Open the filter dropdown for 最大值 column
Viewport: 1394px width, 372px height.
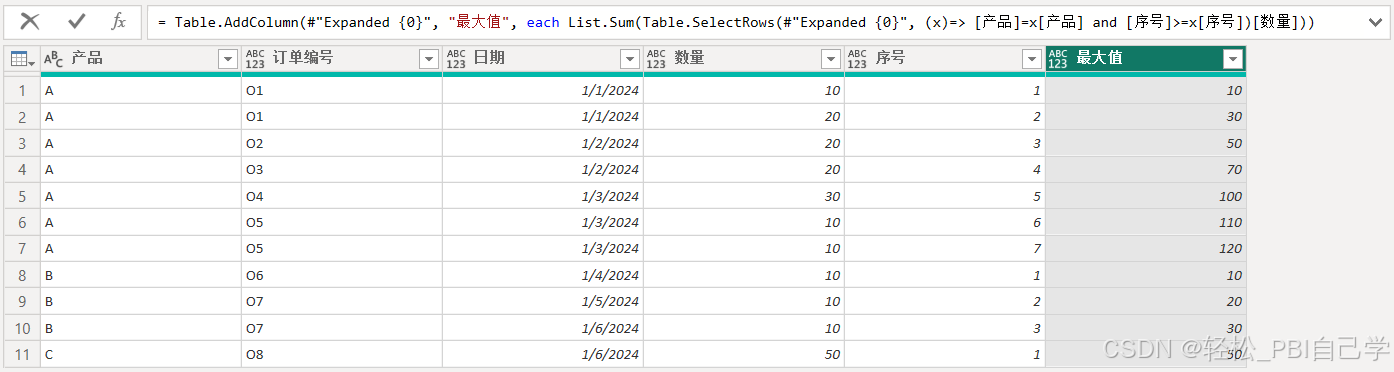1232,60
